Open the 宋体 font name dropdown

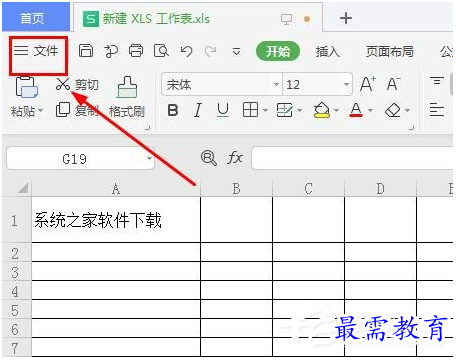276,84
